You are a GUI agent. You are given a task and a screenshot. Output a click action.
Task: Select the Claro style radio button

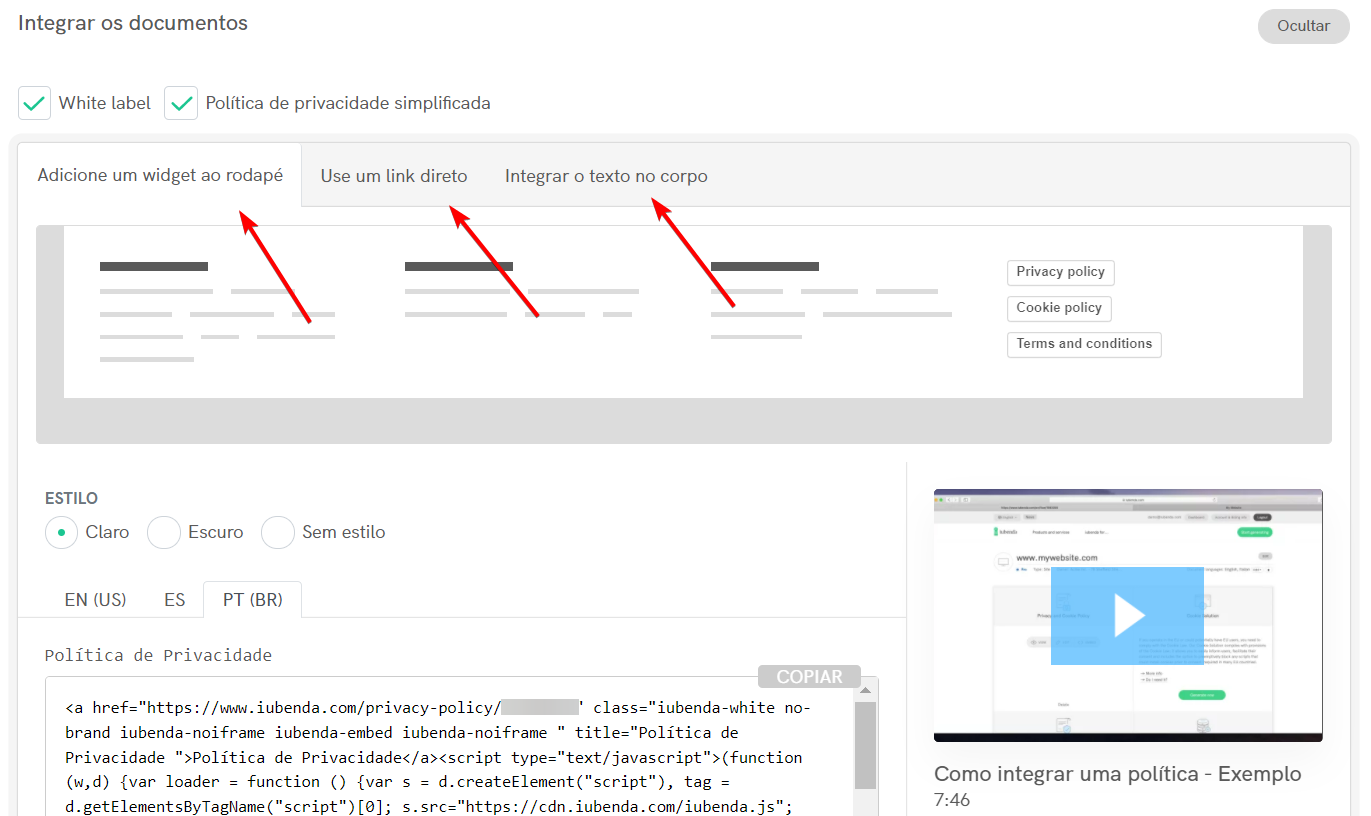point(62,532)
